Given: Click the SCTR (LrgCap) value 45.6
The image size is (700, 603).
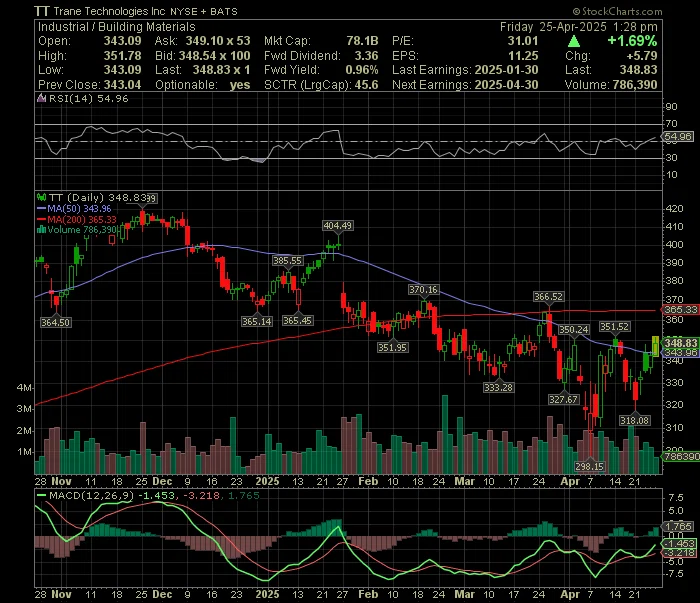Looking at the screenshot, I should coord(366,85).
